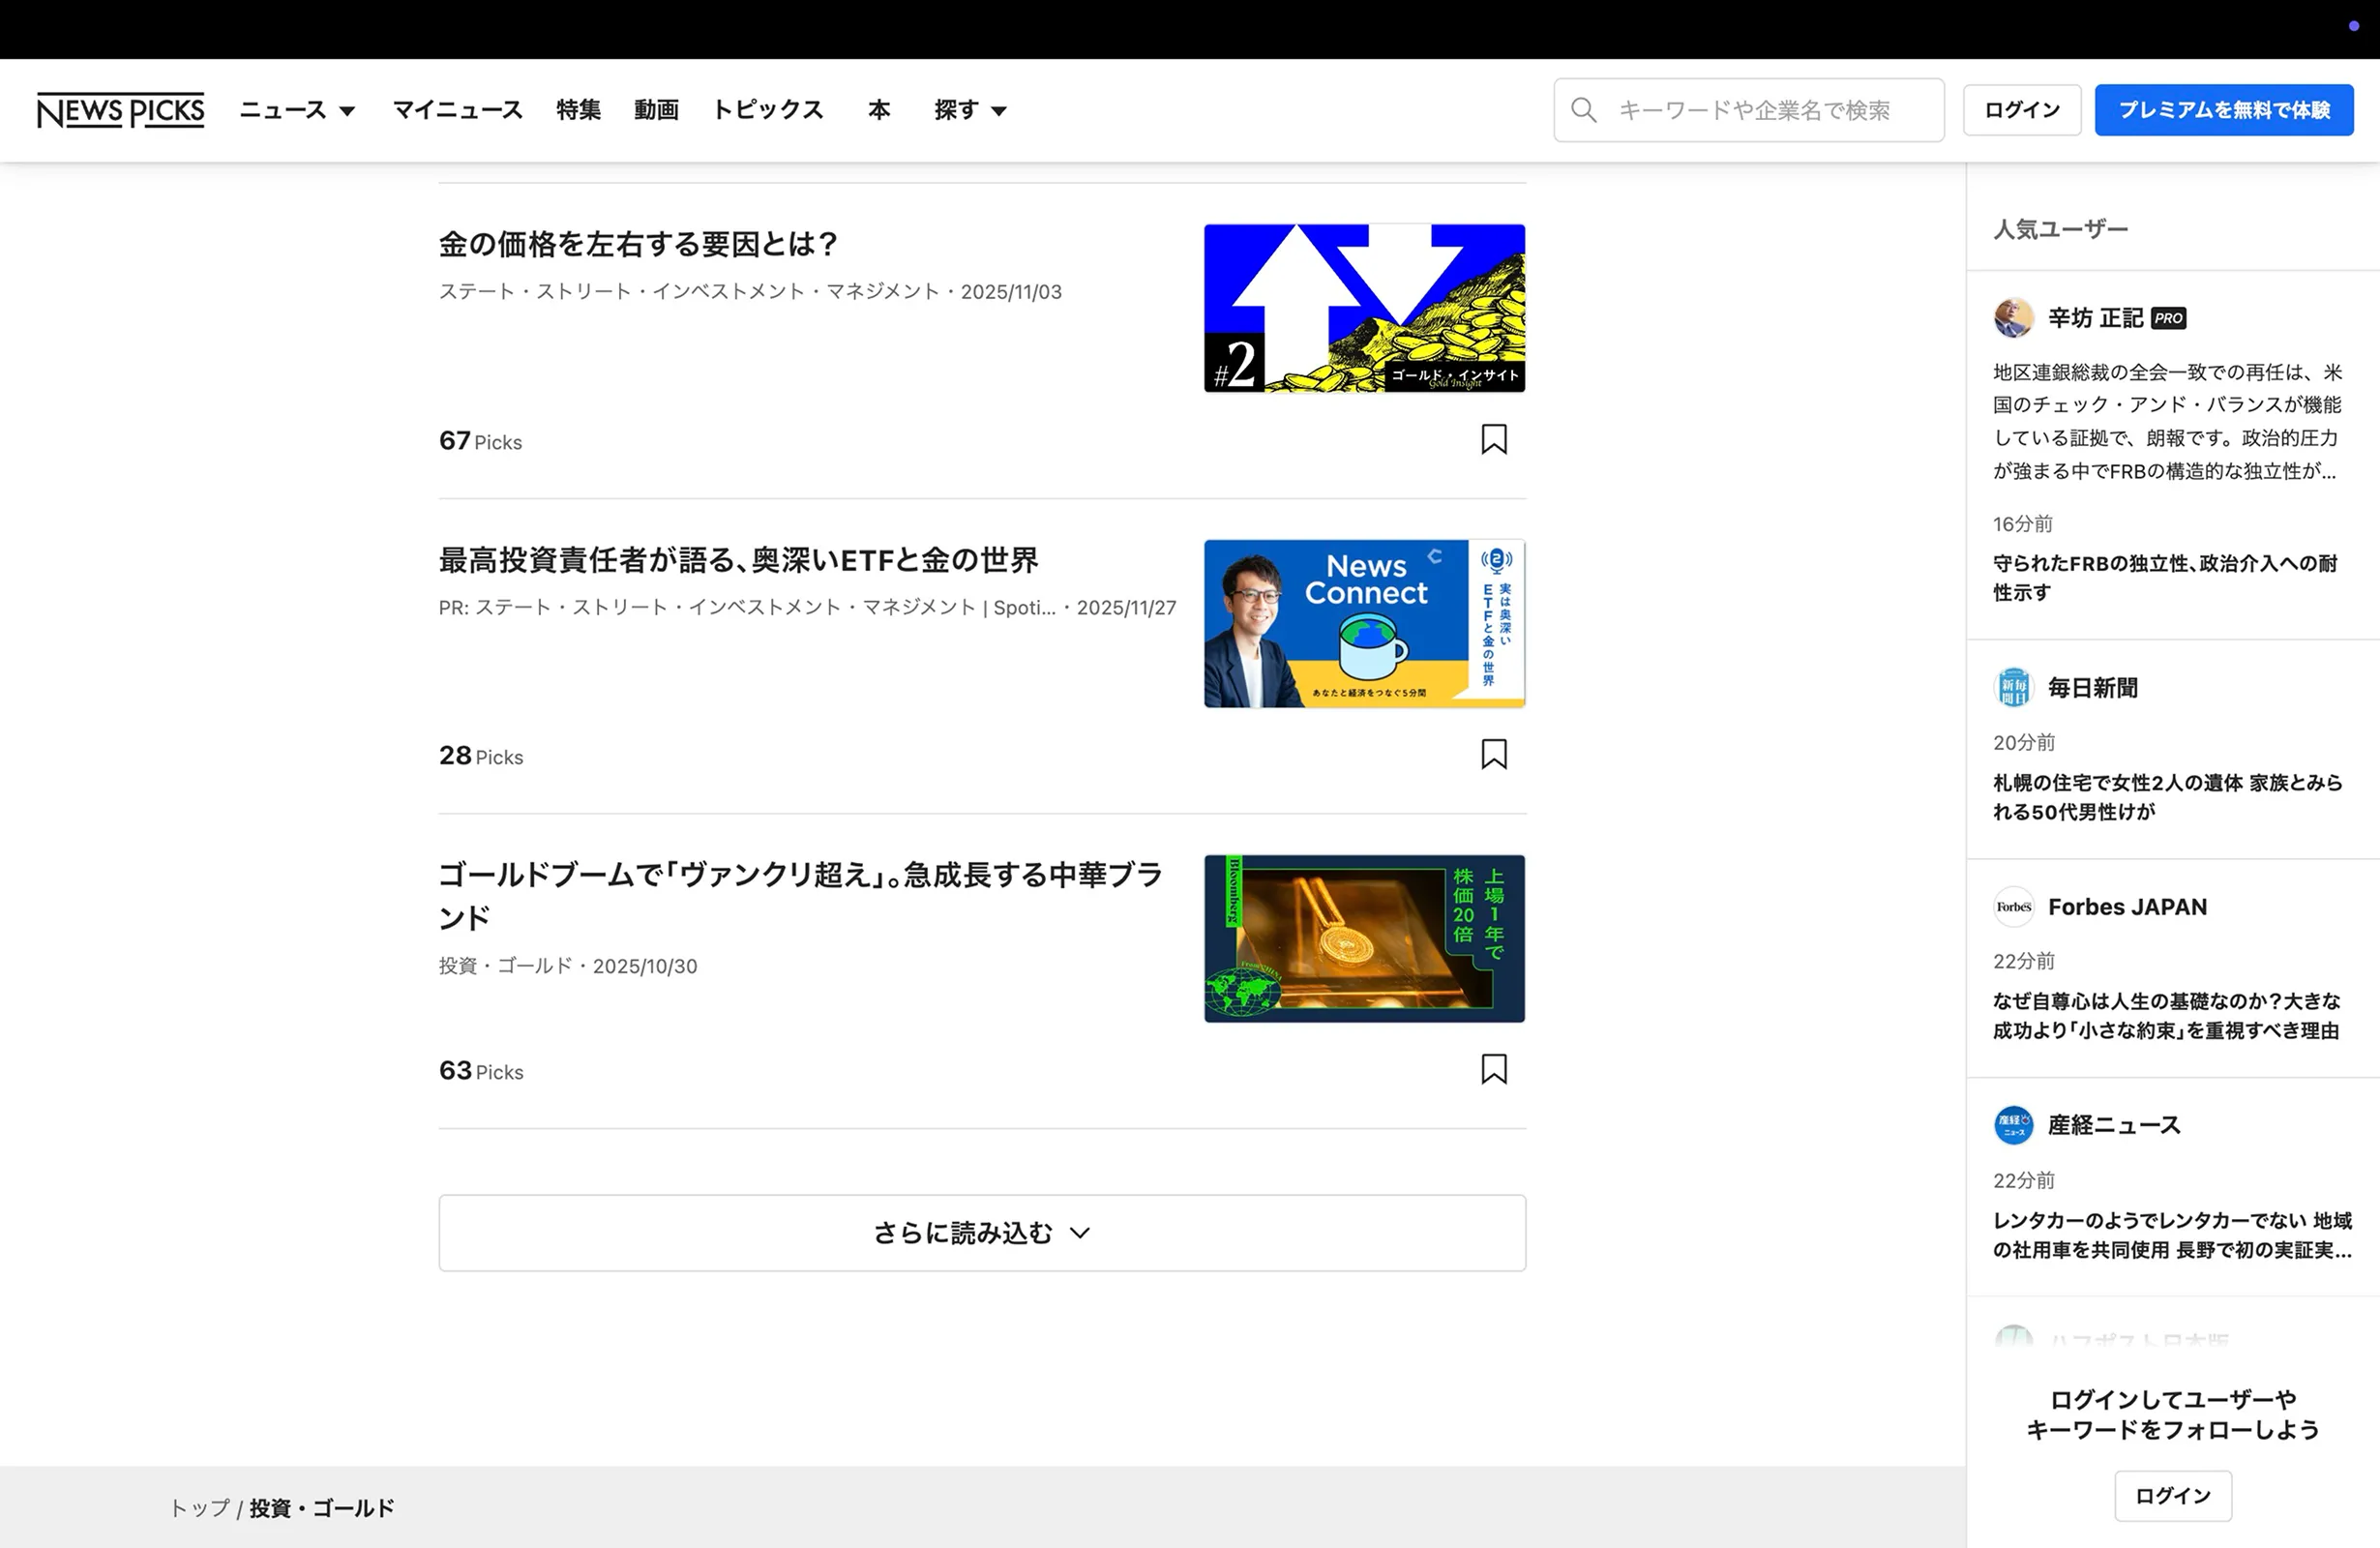Open なぜ自尊心は人生の基礎なのか headline

(x=2166, y=1016)
